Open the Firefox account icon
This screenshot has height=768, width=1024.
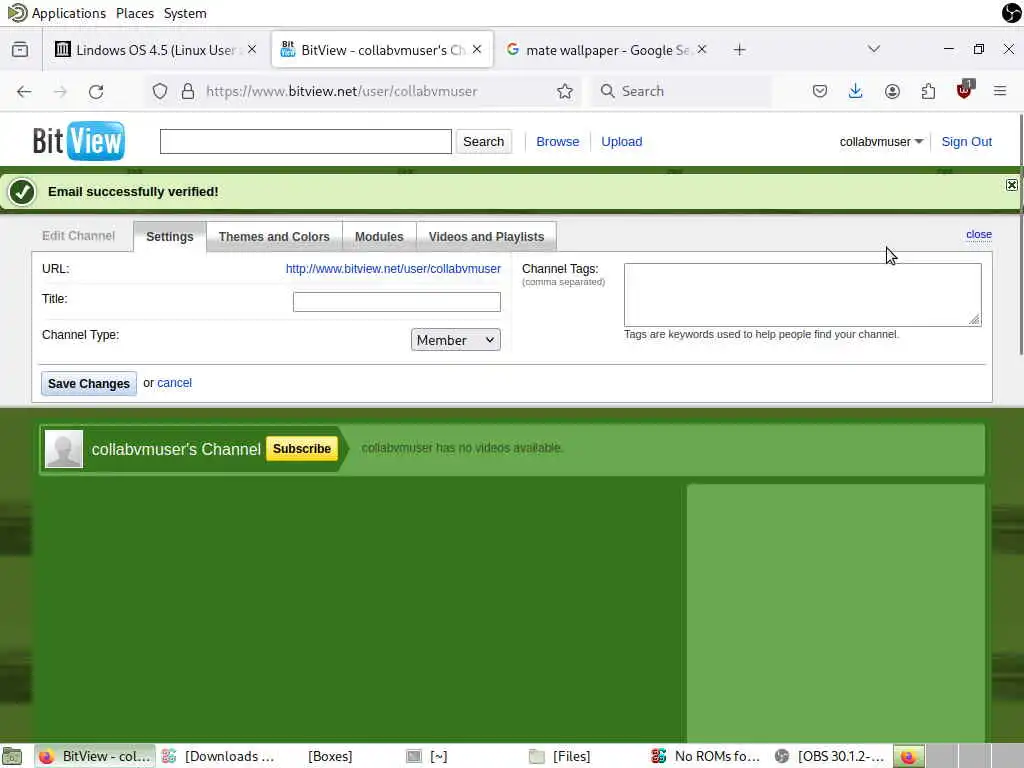[x=892, y=91]
